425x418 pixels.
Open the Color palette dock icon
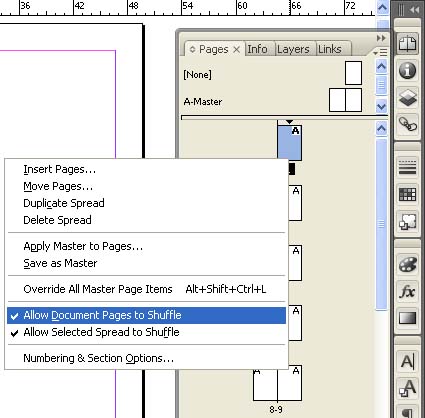point(408,264)
